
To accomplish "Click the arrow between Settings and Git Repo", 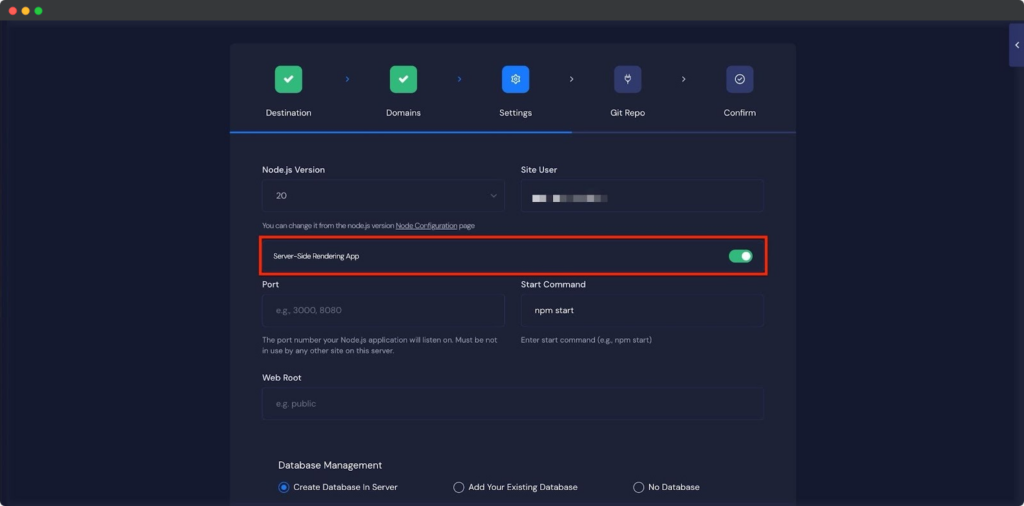I will pos(572,79).
